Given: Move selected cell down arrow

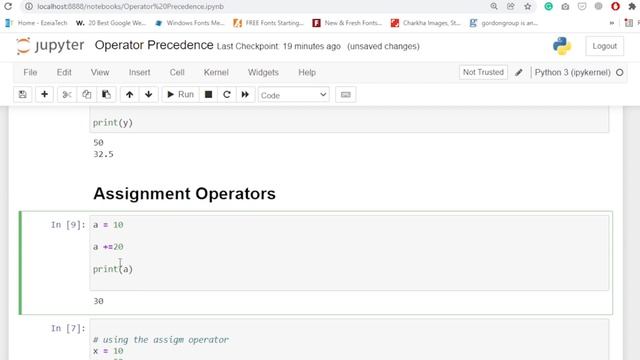Looking at the screenshot, I should click(149, 95).
